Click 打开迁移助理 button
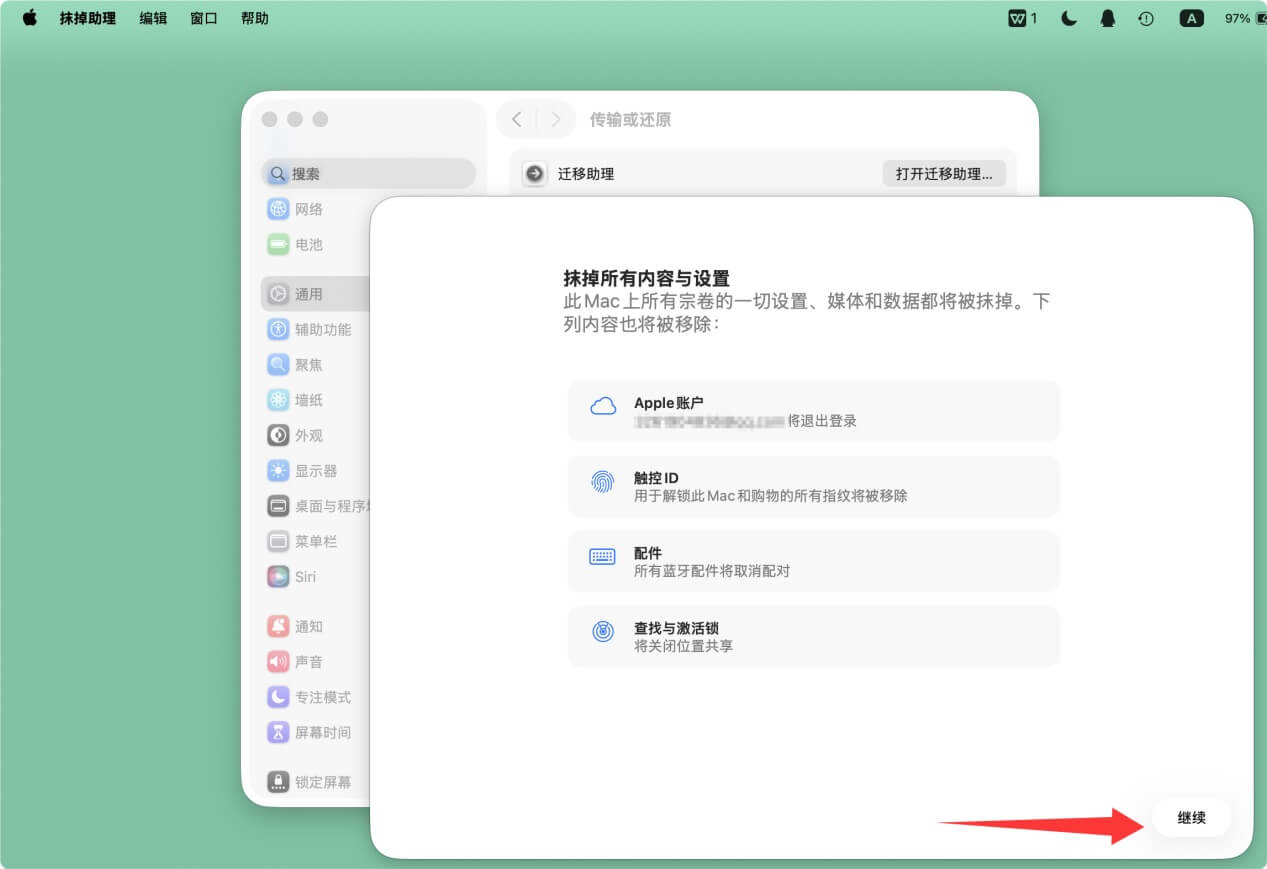Image resolution: width=1267 pixels, height=869 pixels. click(943, 173)
